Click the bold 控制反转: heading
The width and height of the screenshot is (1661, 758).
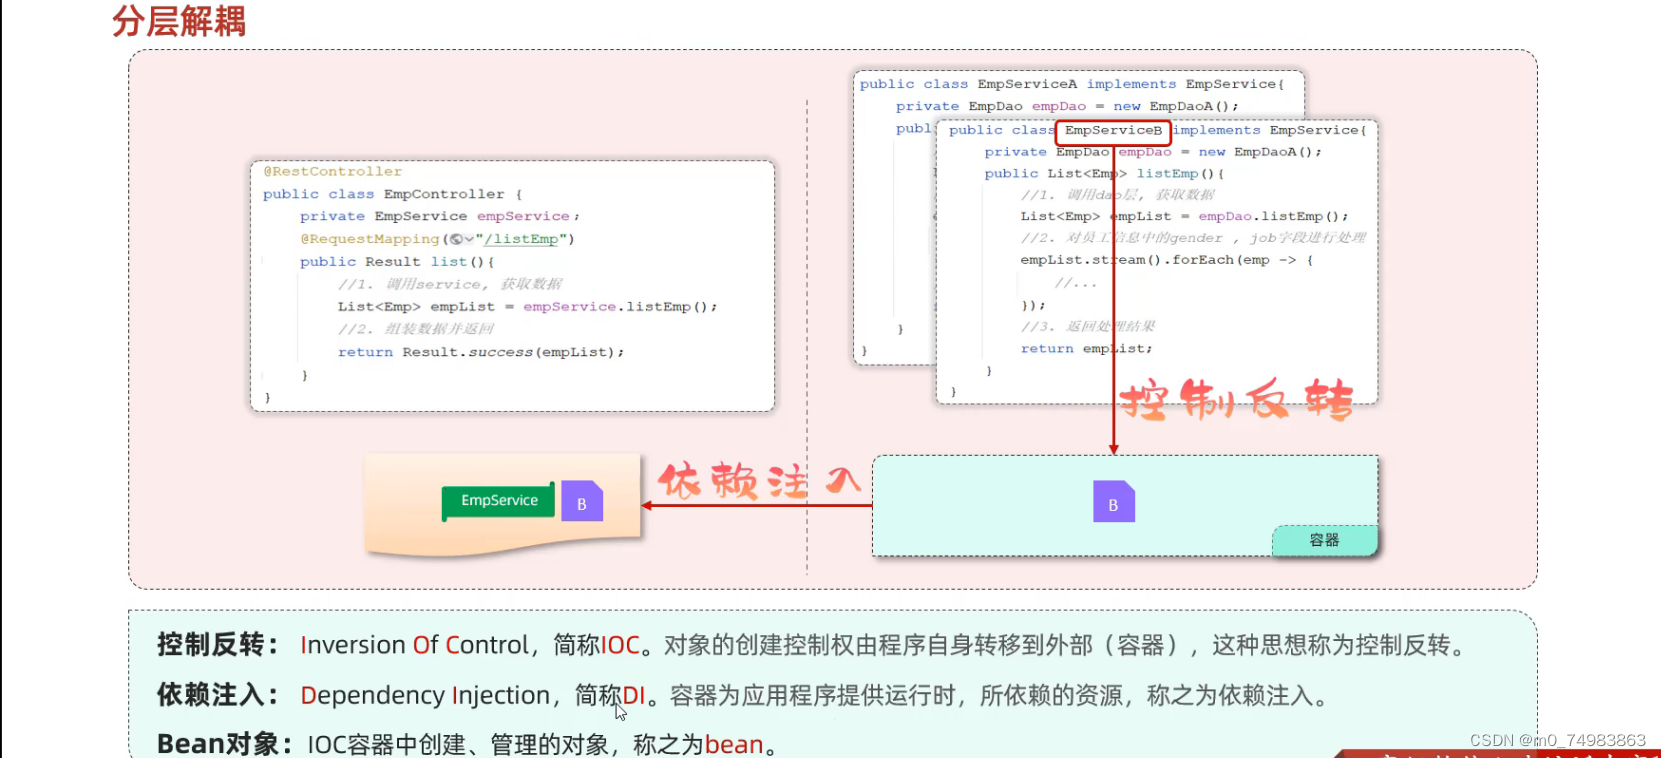tap(217, 644)
